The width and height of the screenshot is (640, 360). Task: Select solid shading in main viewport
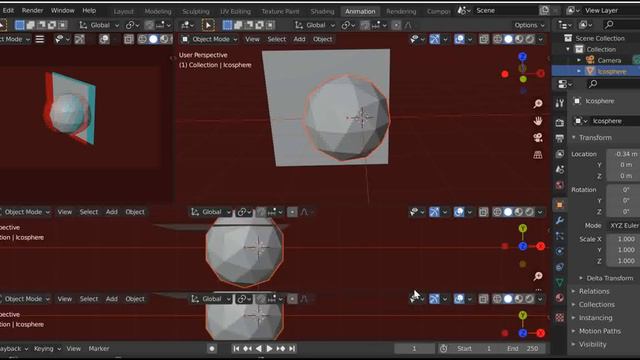click(508, 39)
